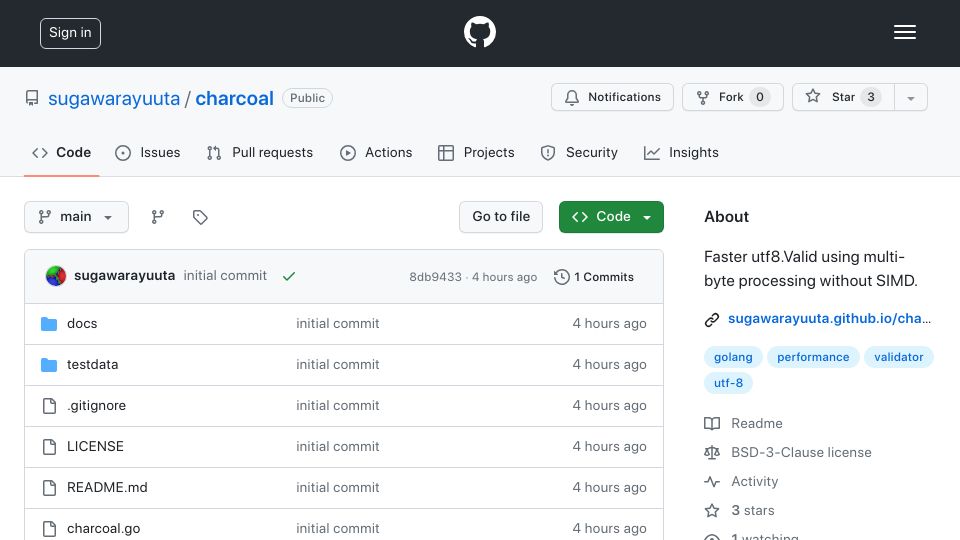Open the Projects tab
Image resolution: width=960 pixels, height=540 pixels.
tap(476, 152)
